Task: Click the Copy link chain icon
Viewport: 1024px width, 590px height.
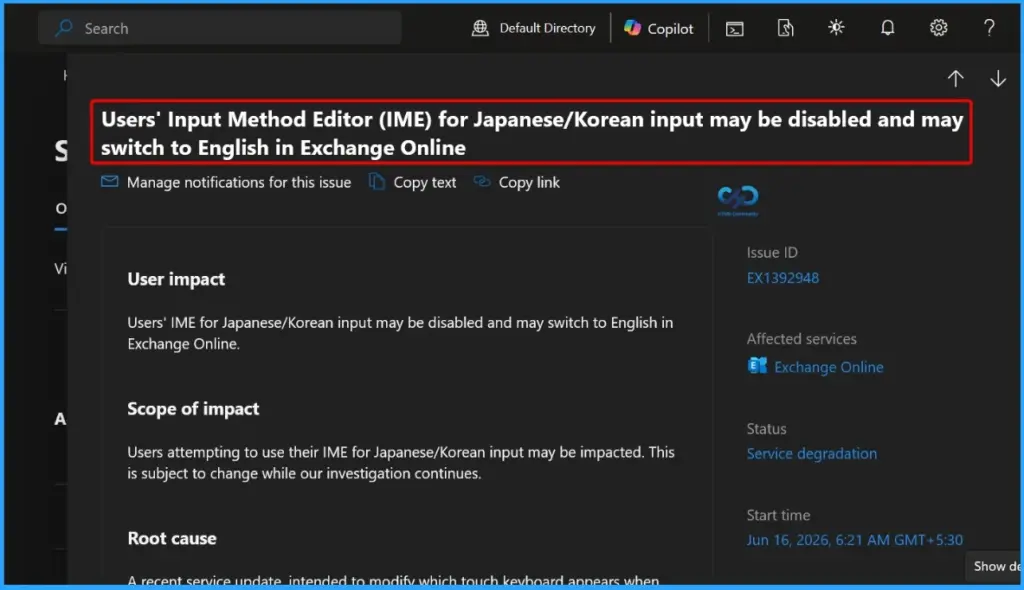Action: click(482, 181)
